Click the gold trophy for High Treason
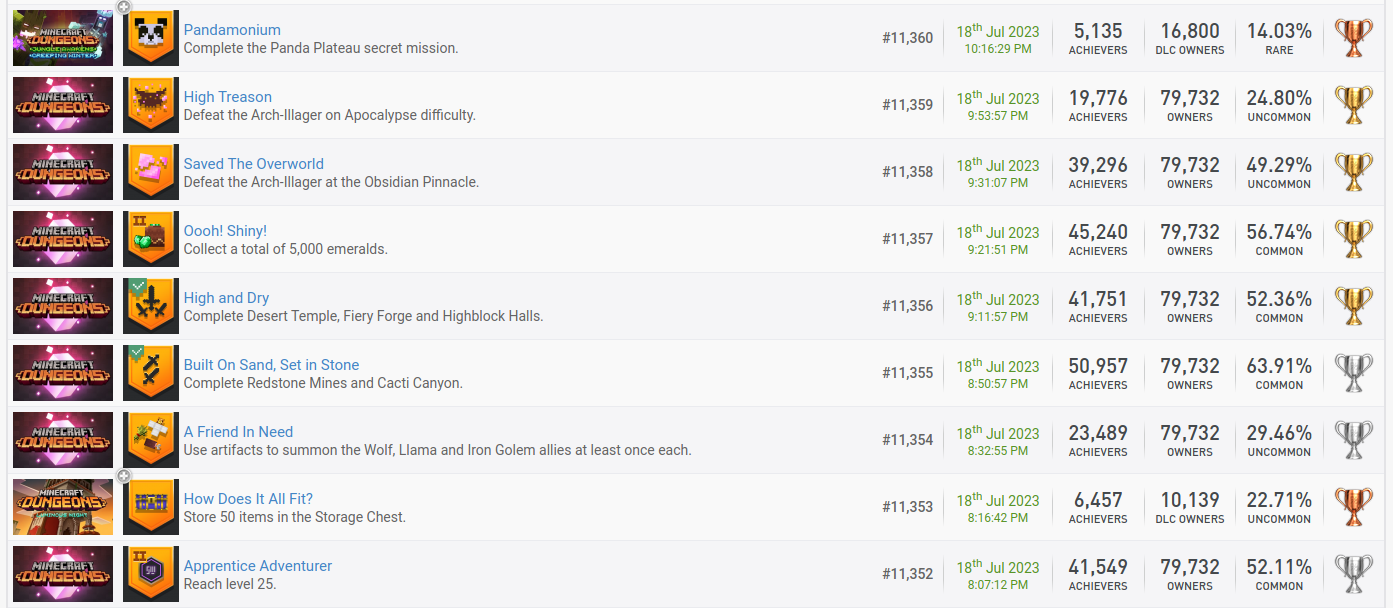Viewport: 1393px width, 608px height. point(1355,105)
